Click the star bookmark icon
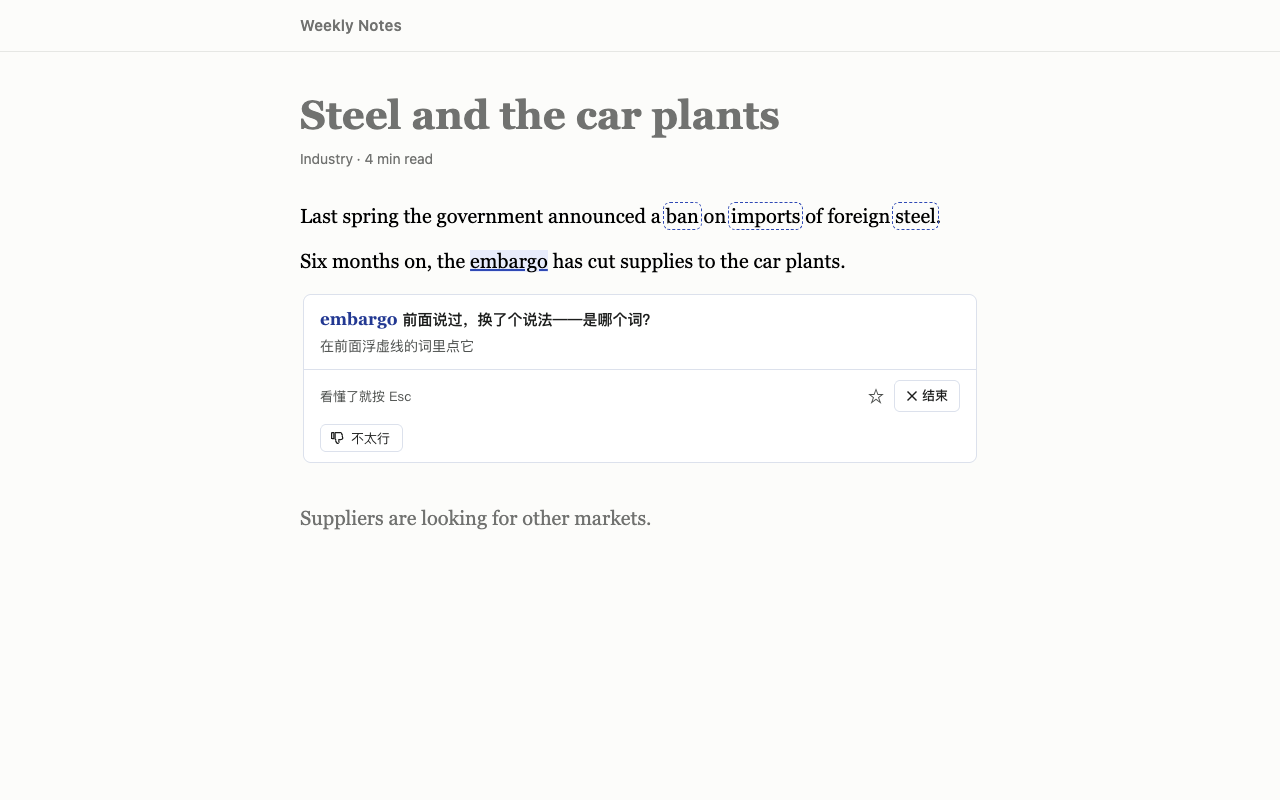The width and height of the screenshot is (1280, 800). (x=876, y=396)
